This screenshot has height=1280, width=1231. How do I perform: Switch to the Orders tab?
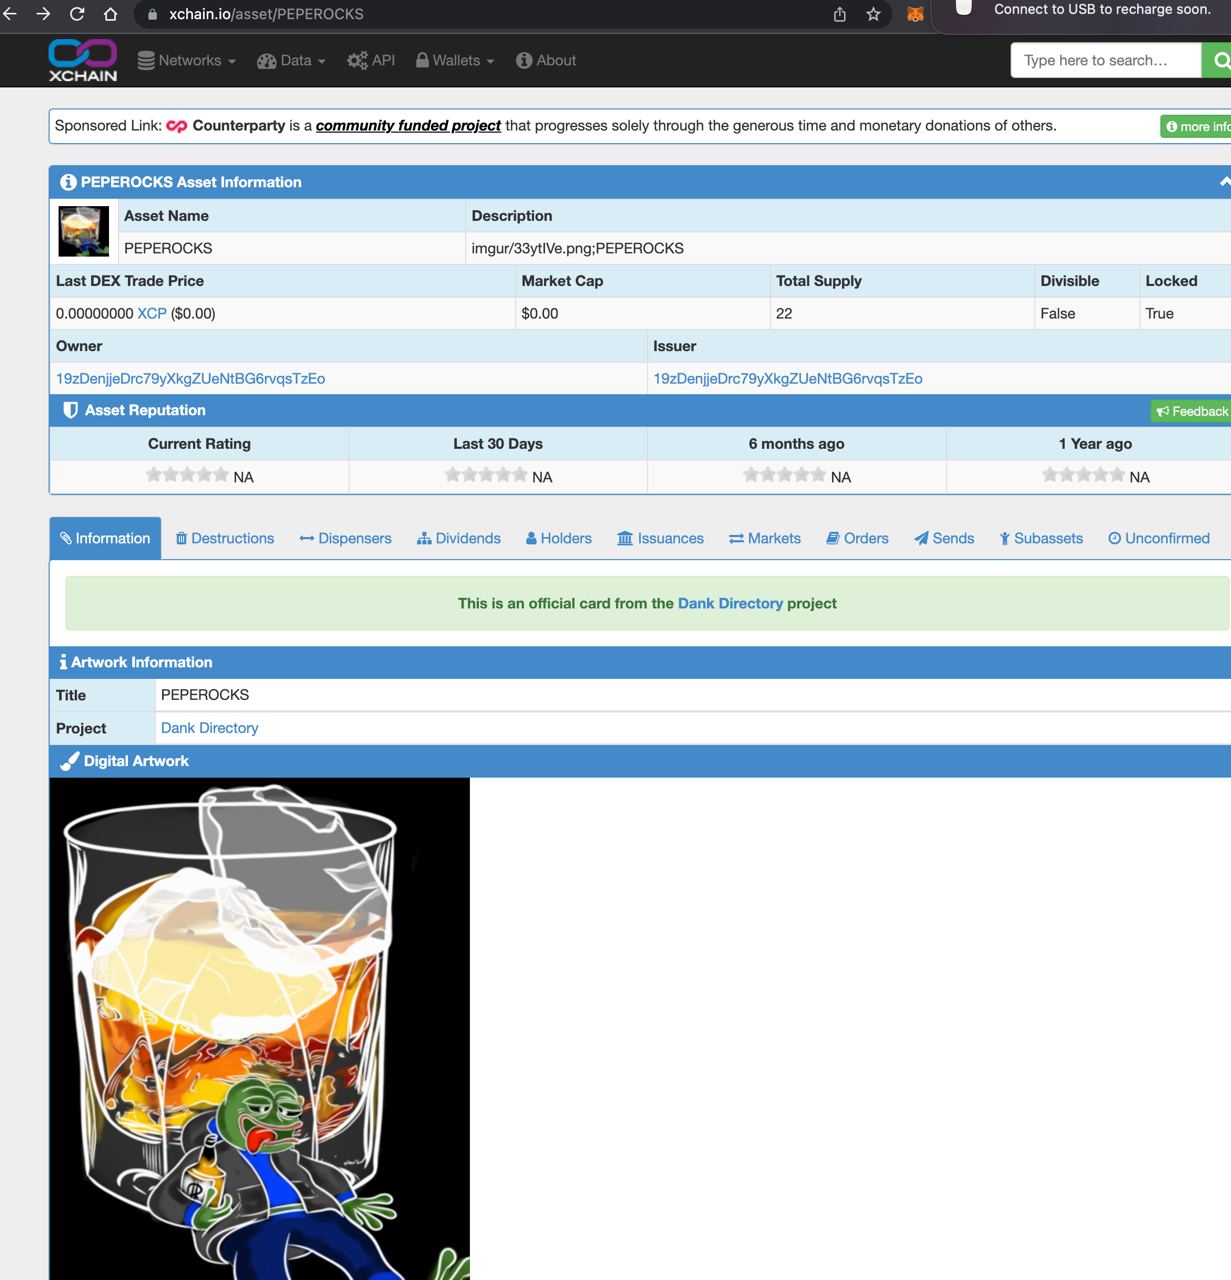click(857, 538)
